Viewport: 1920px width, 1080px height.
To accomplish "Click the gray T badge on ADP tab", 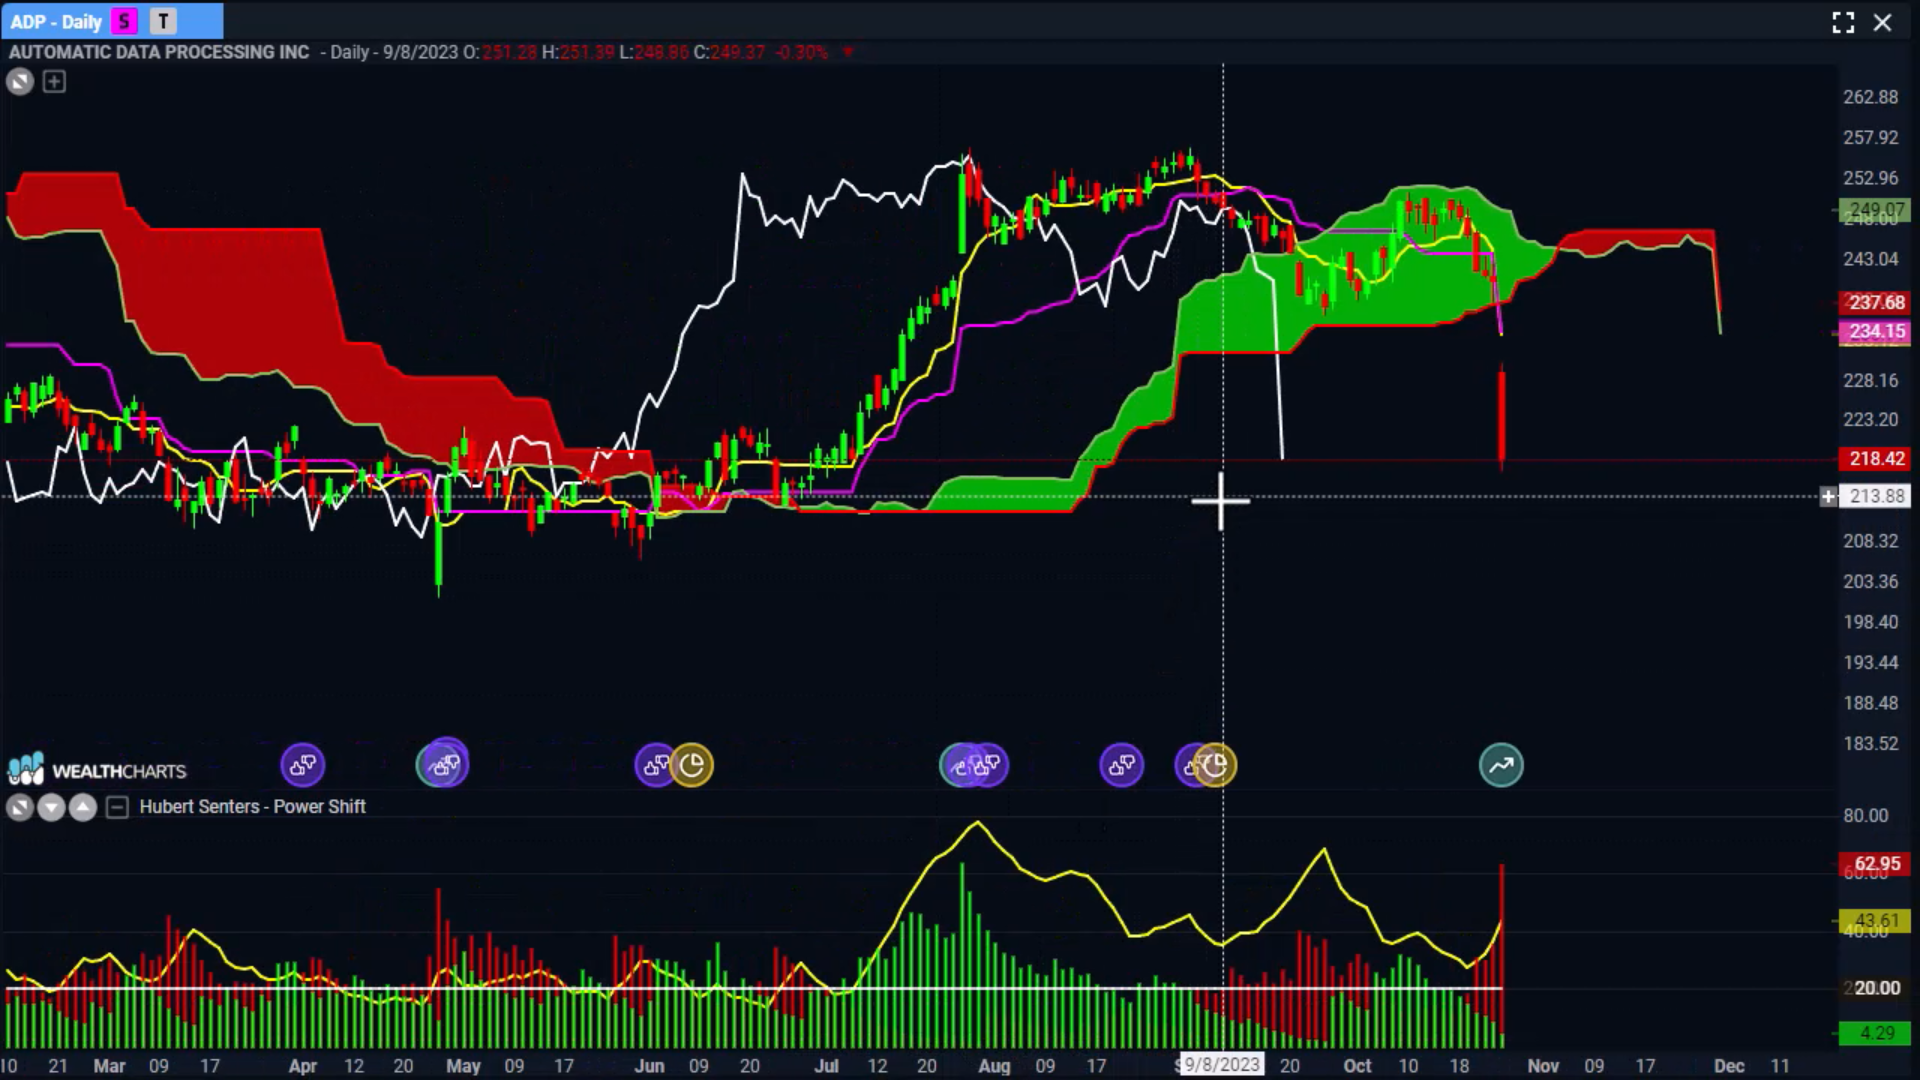I will point(164,21).
